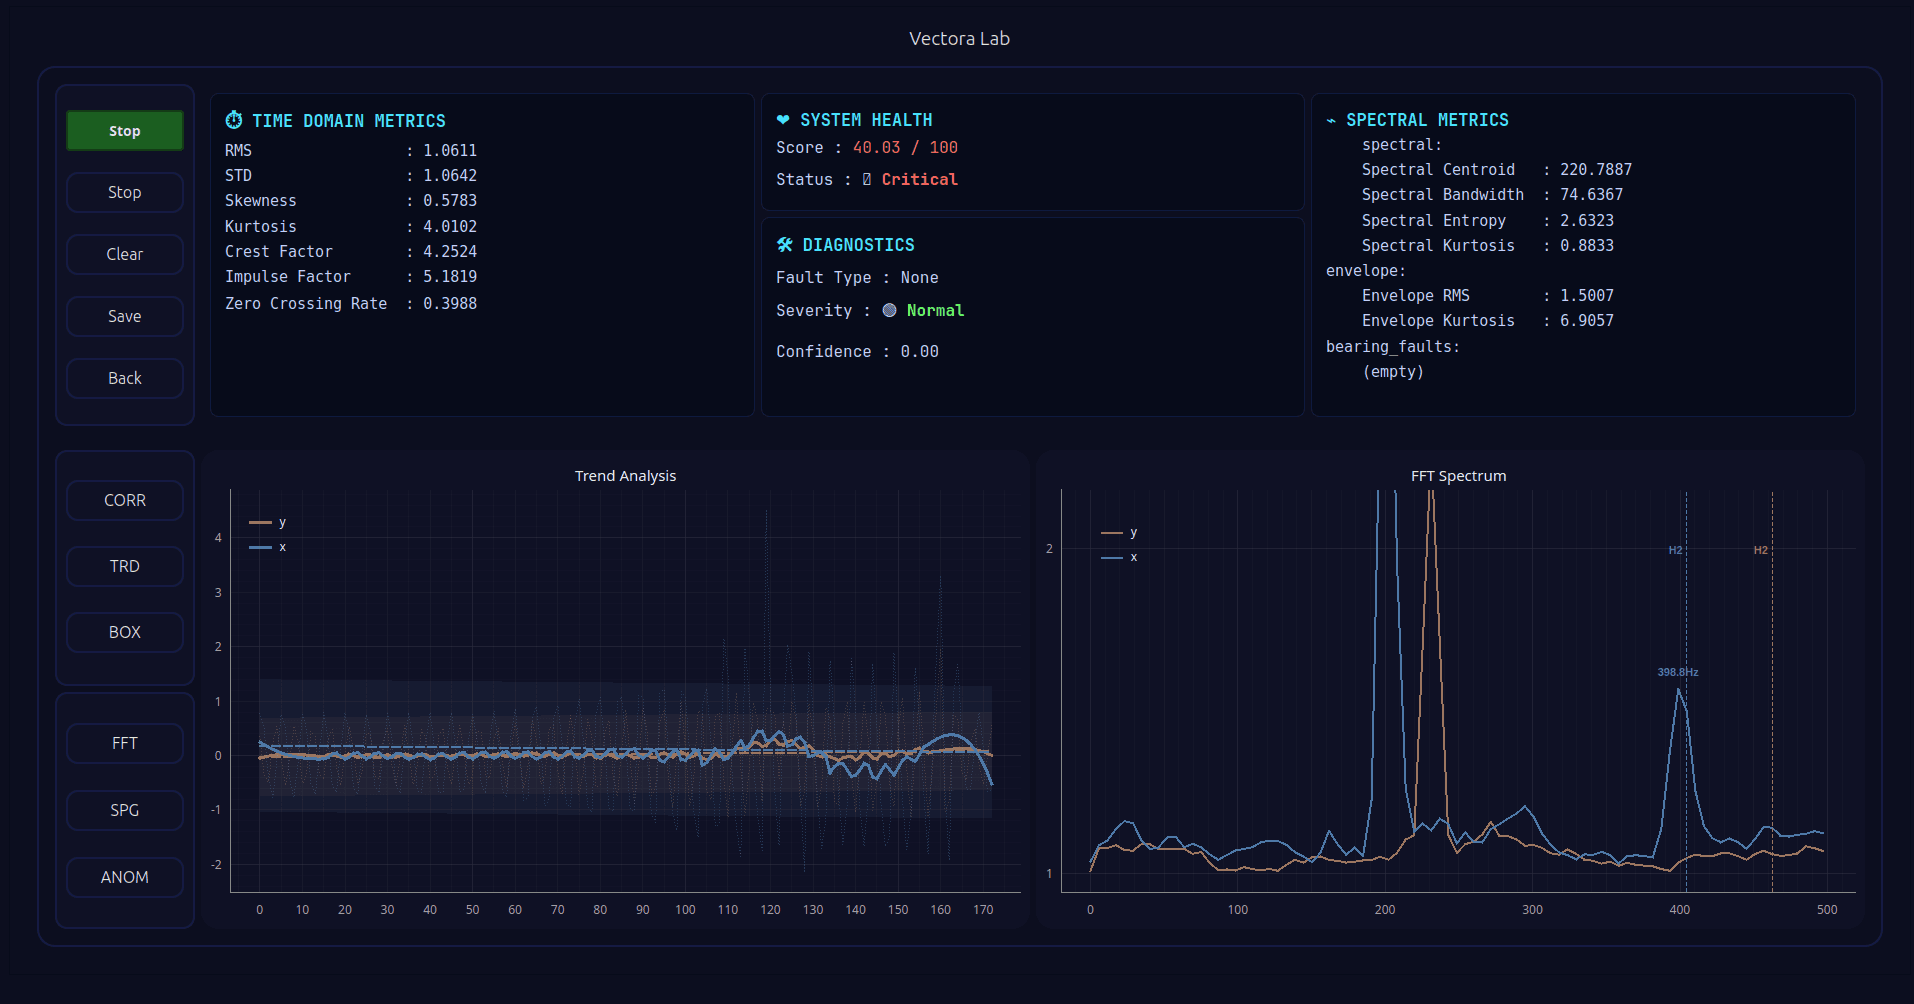Screen dimensions: 1914x1004
Task: Select the FFT spectrum view
Action: 125,743
